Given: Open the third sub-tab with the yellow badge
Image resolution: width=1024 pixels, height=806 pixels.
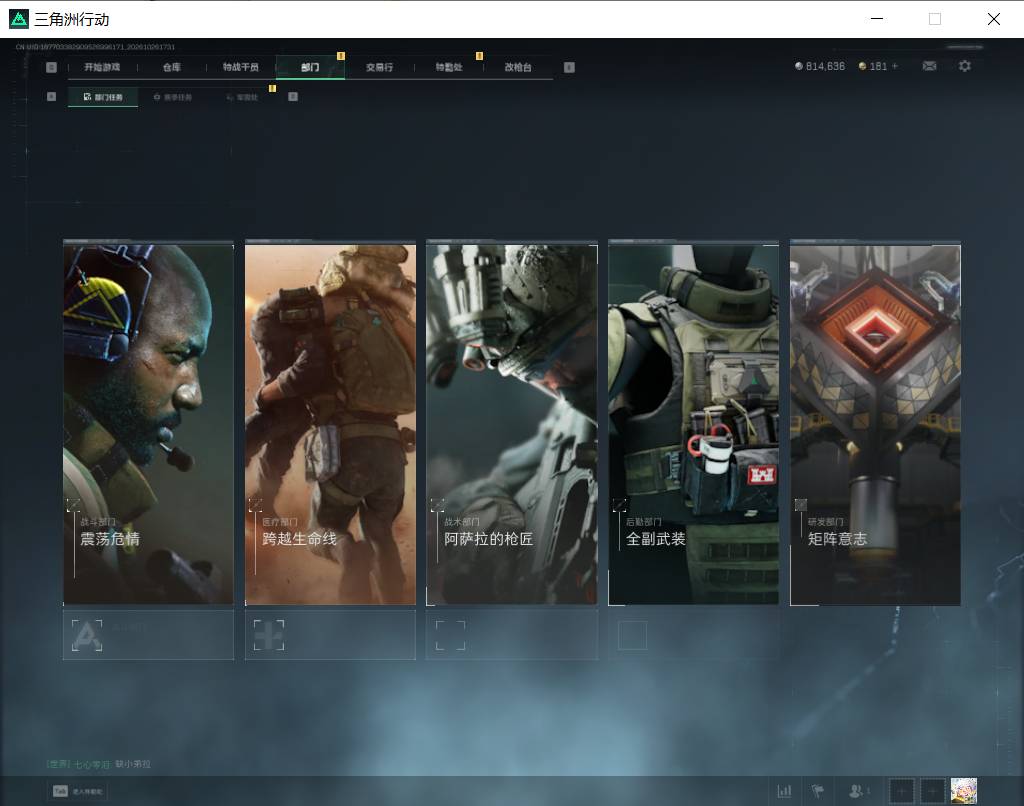Looking at the screenshot, I should [243, 97].
